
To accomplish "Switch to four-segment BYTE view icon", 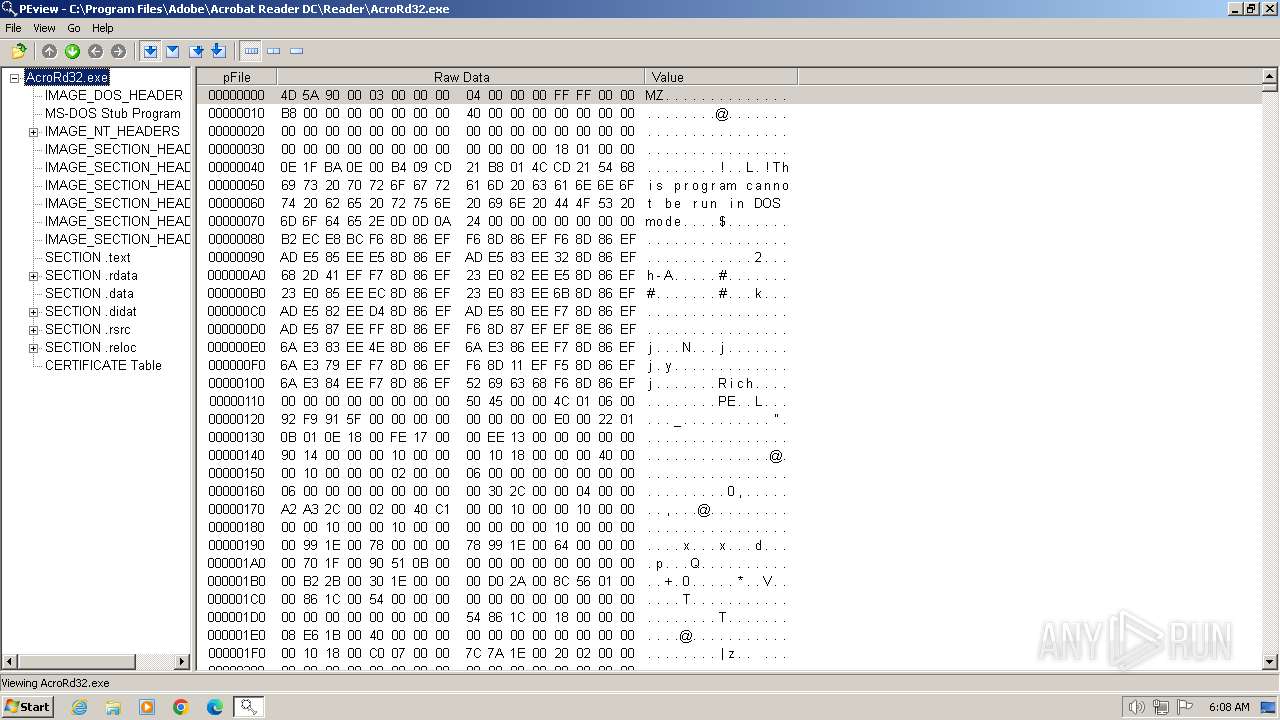I will (x=251, y=51).
